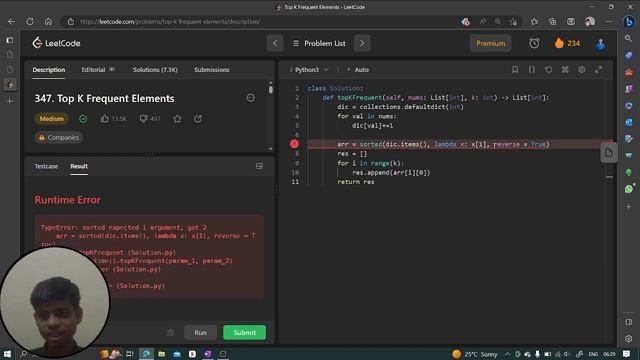Click the weather 25°C Sunny widget
The width and height of the screenshot is (640, 360).
pyautogui.click(x=475, y=354)
